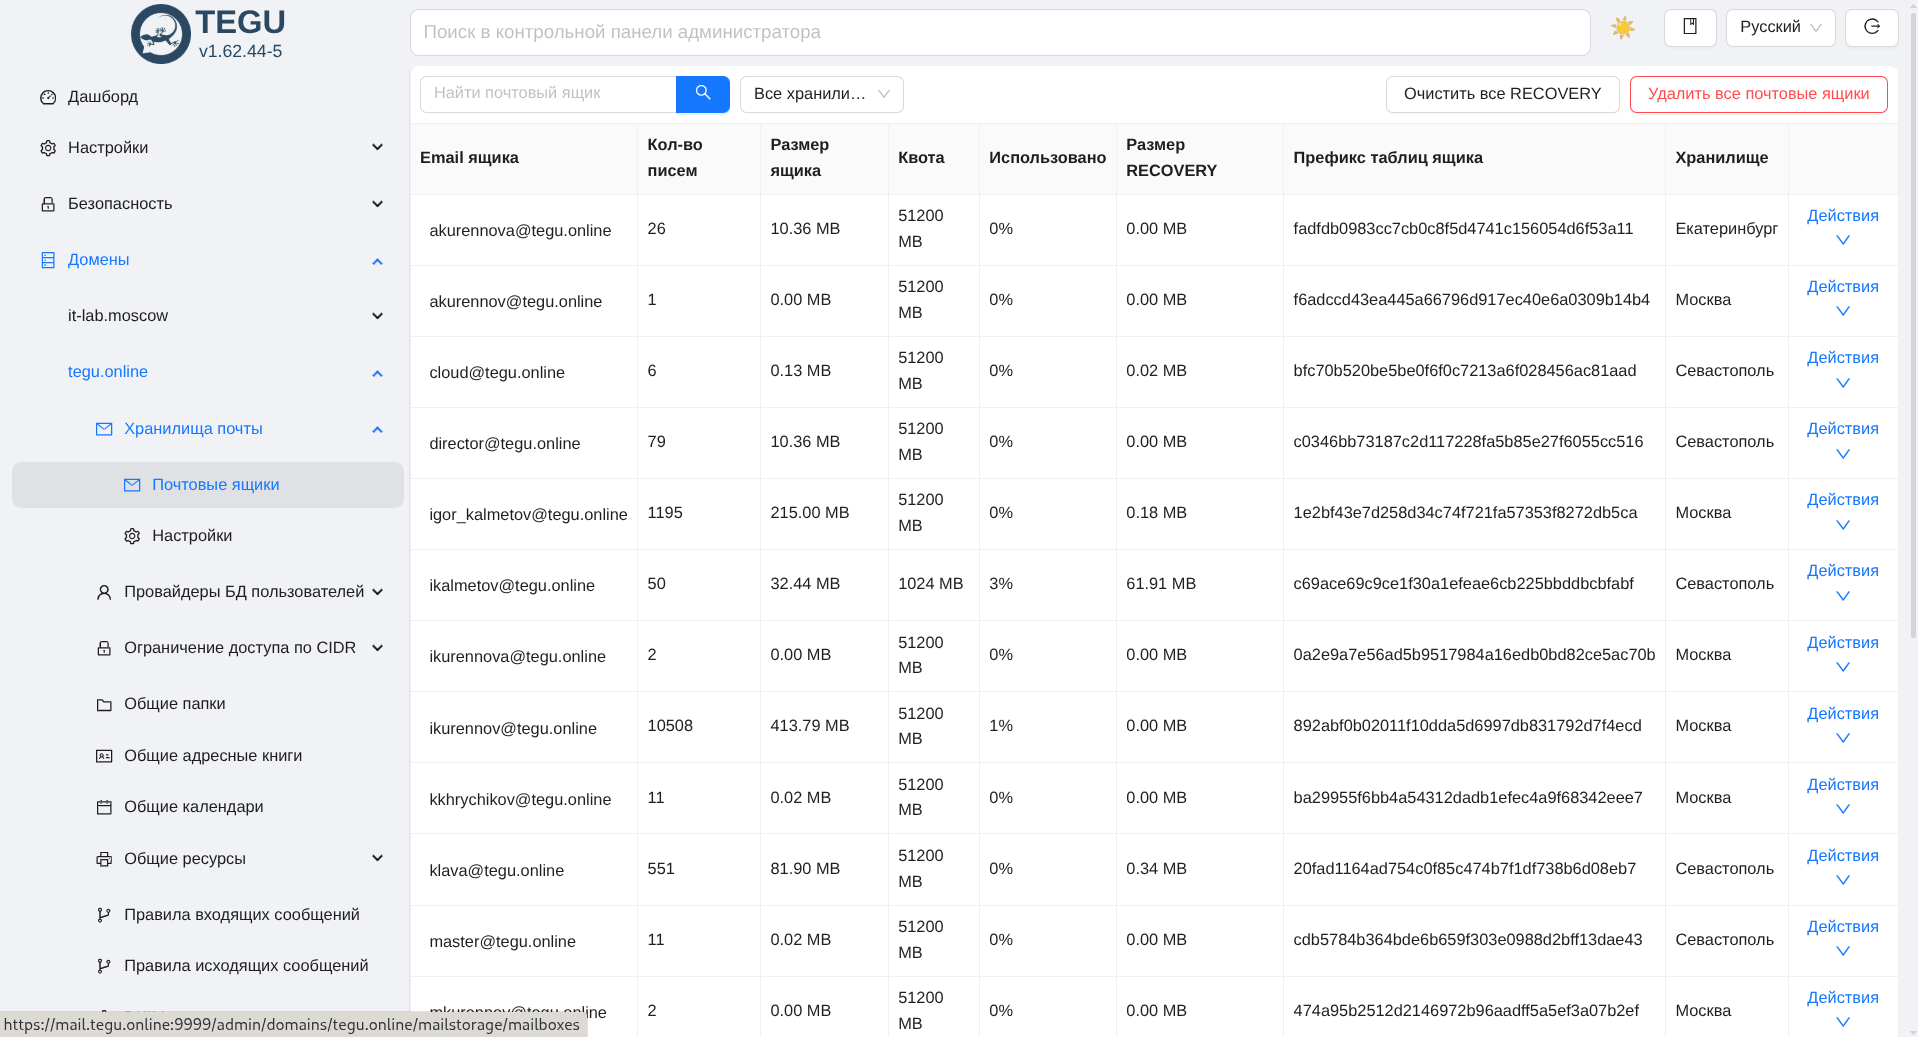Click the blue mailbox search icon button
The height and width of the screenshot is (1037, 1918).
tap(702, 94)
